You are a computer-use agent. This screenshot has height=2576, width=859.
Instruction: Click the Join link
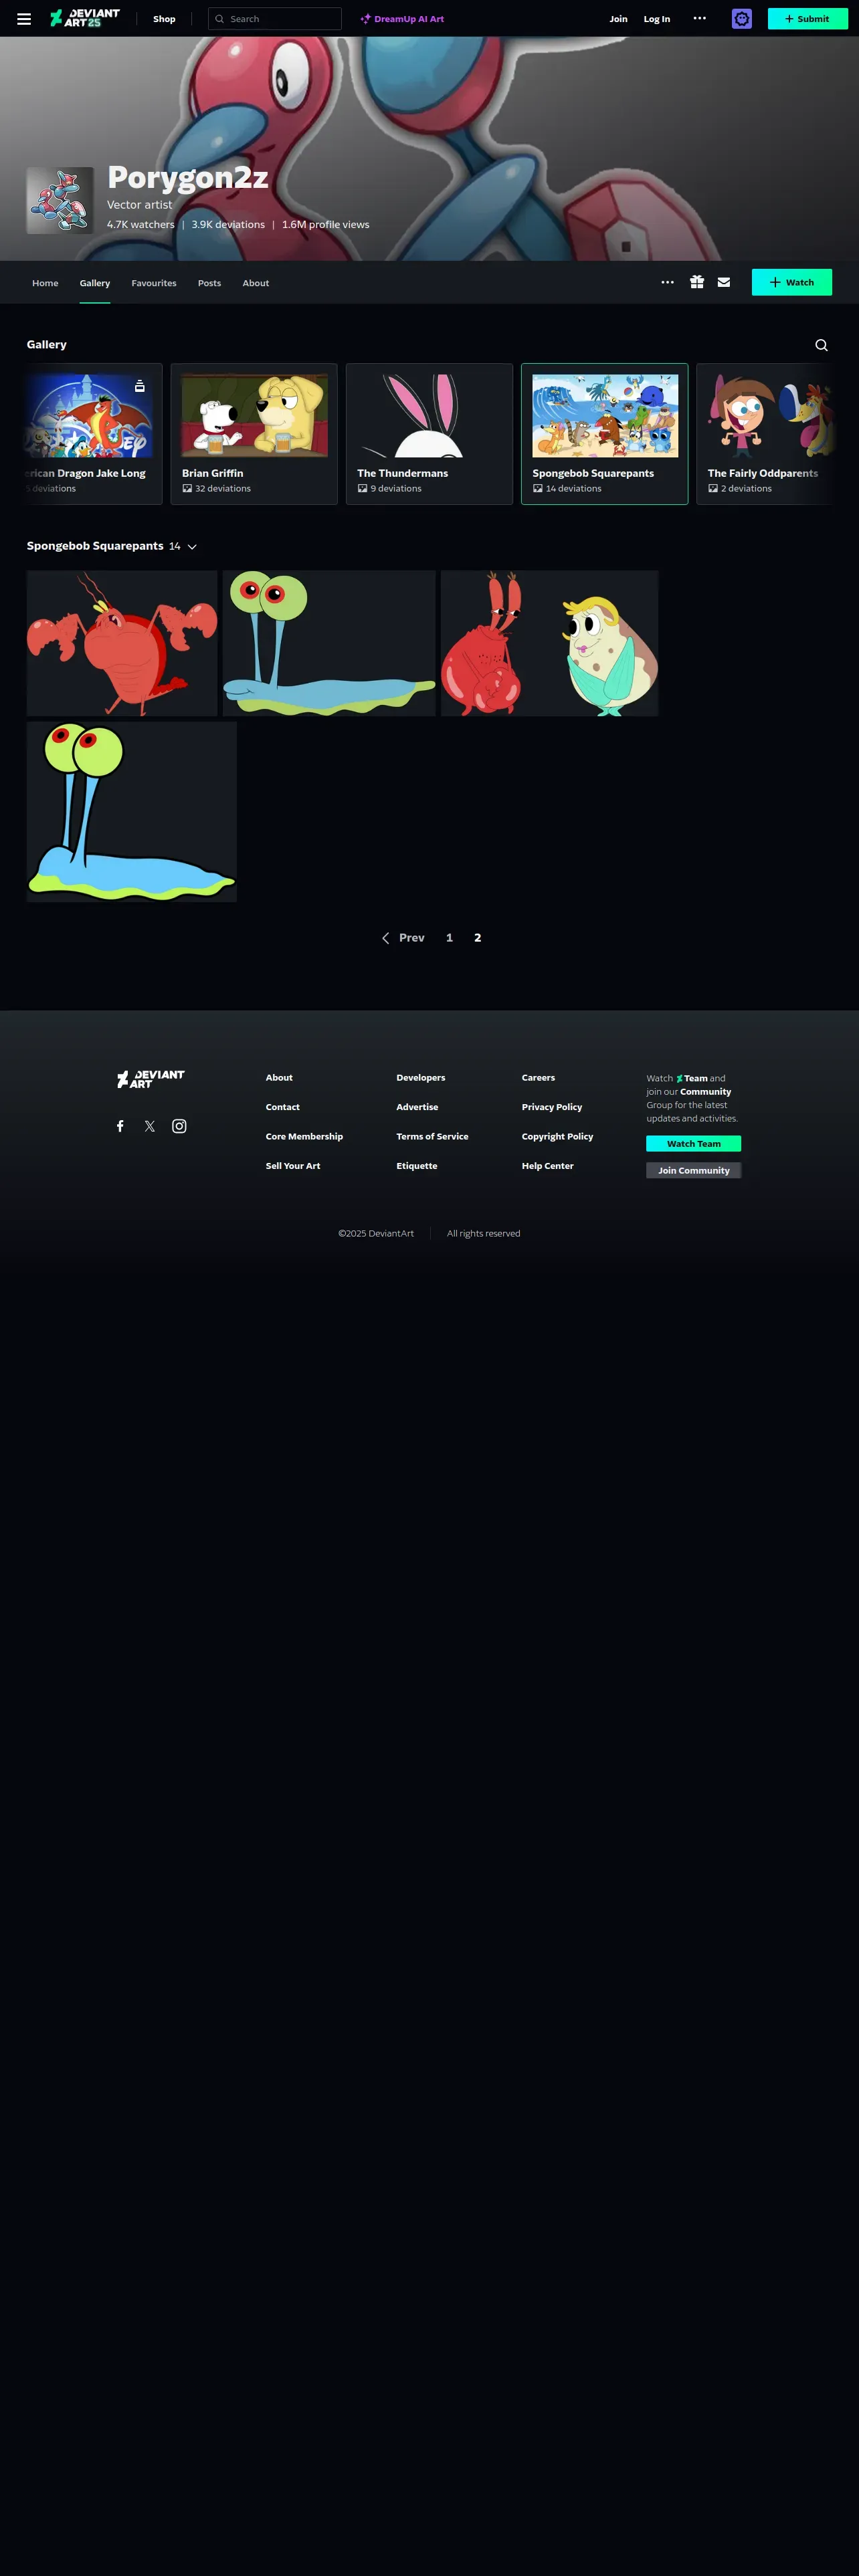[619, 19]
